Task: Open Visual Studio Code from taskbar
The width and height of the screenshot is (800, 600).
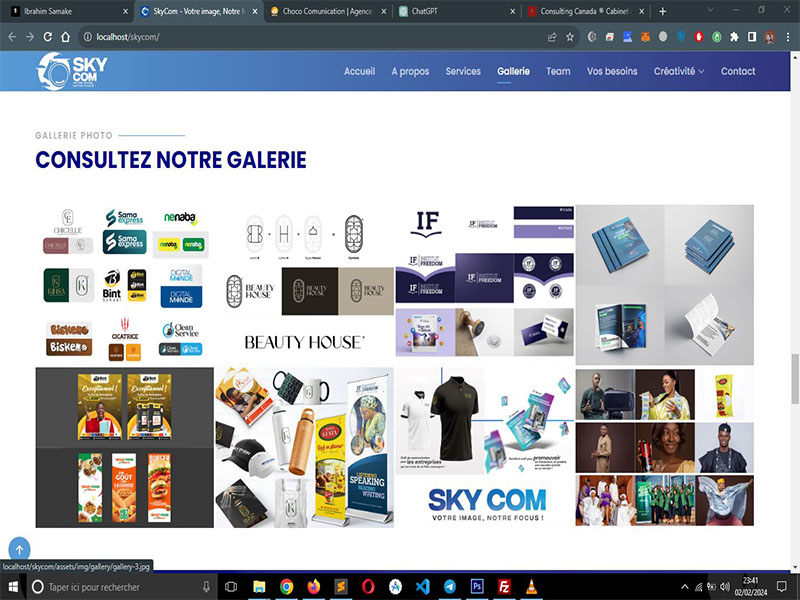Action: (x=422, y=587)
